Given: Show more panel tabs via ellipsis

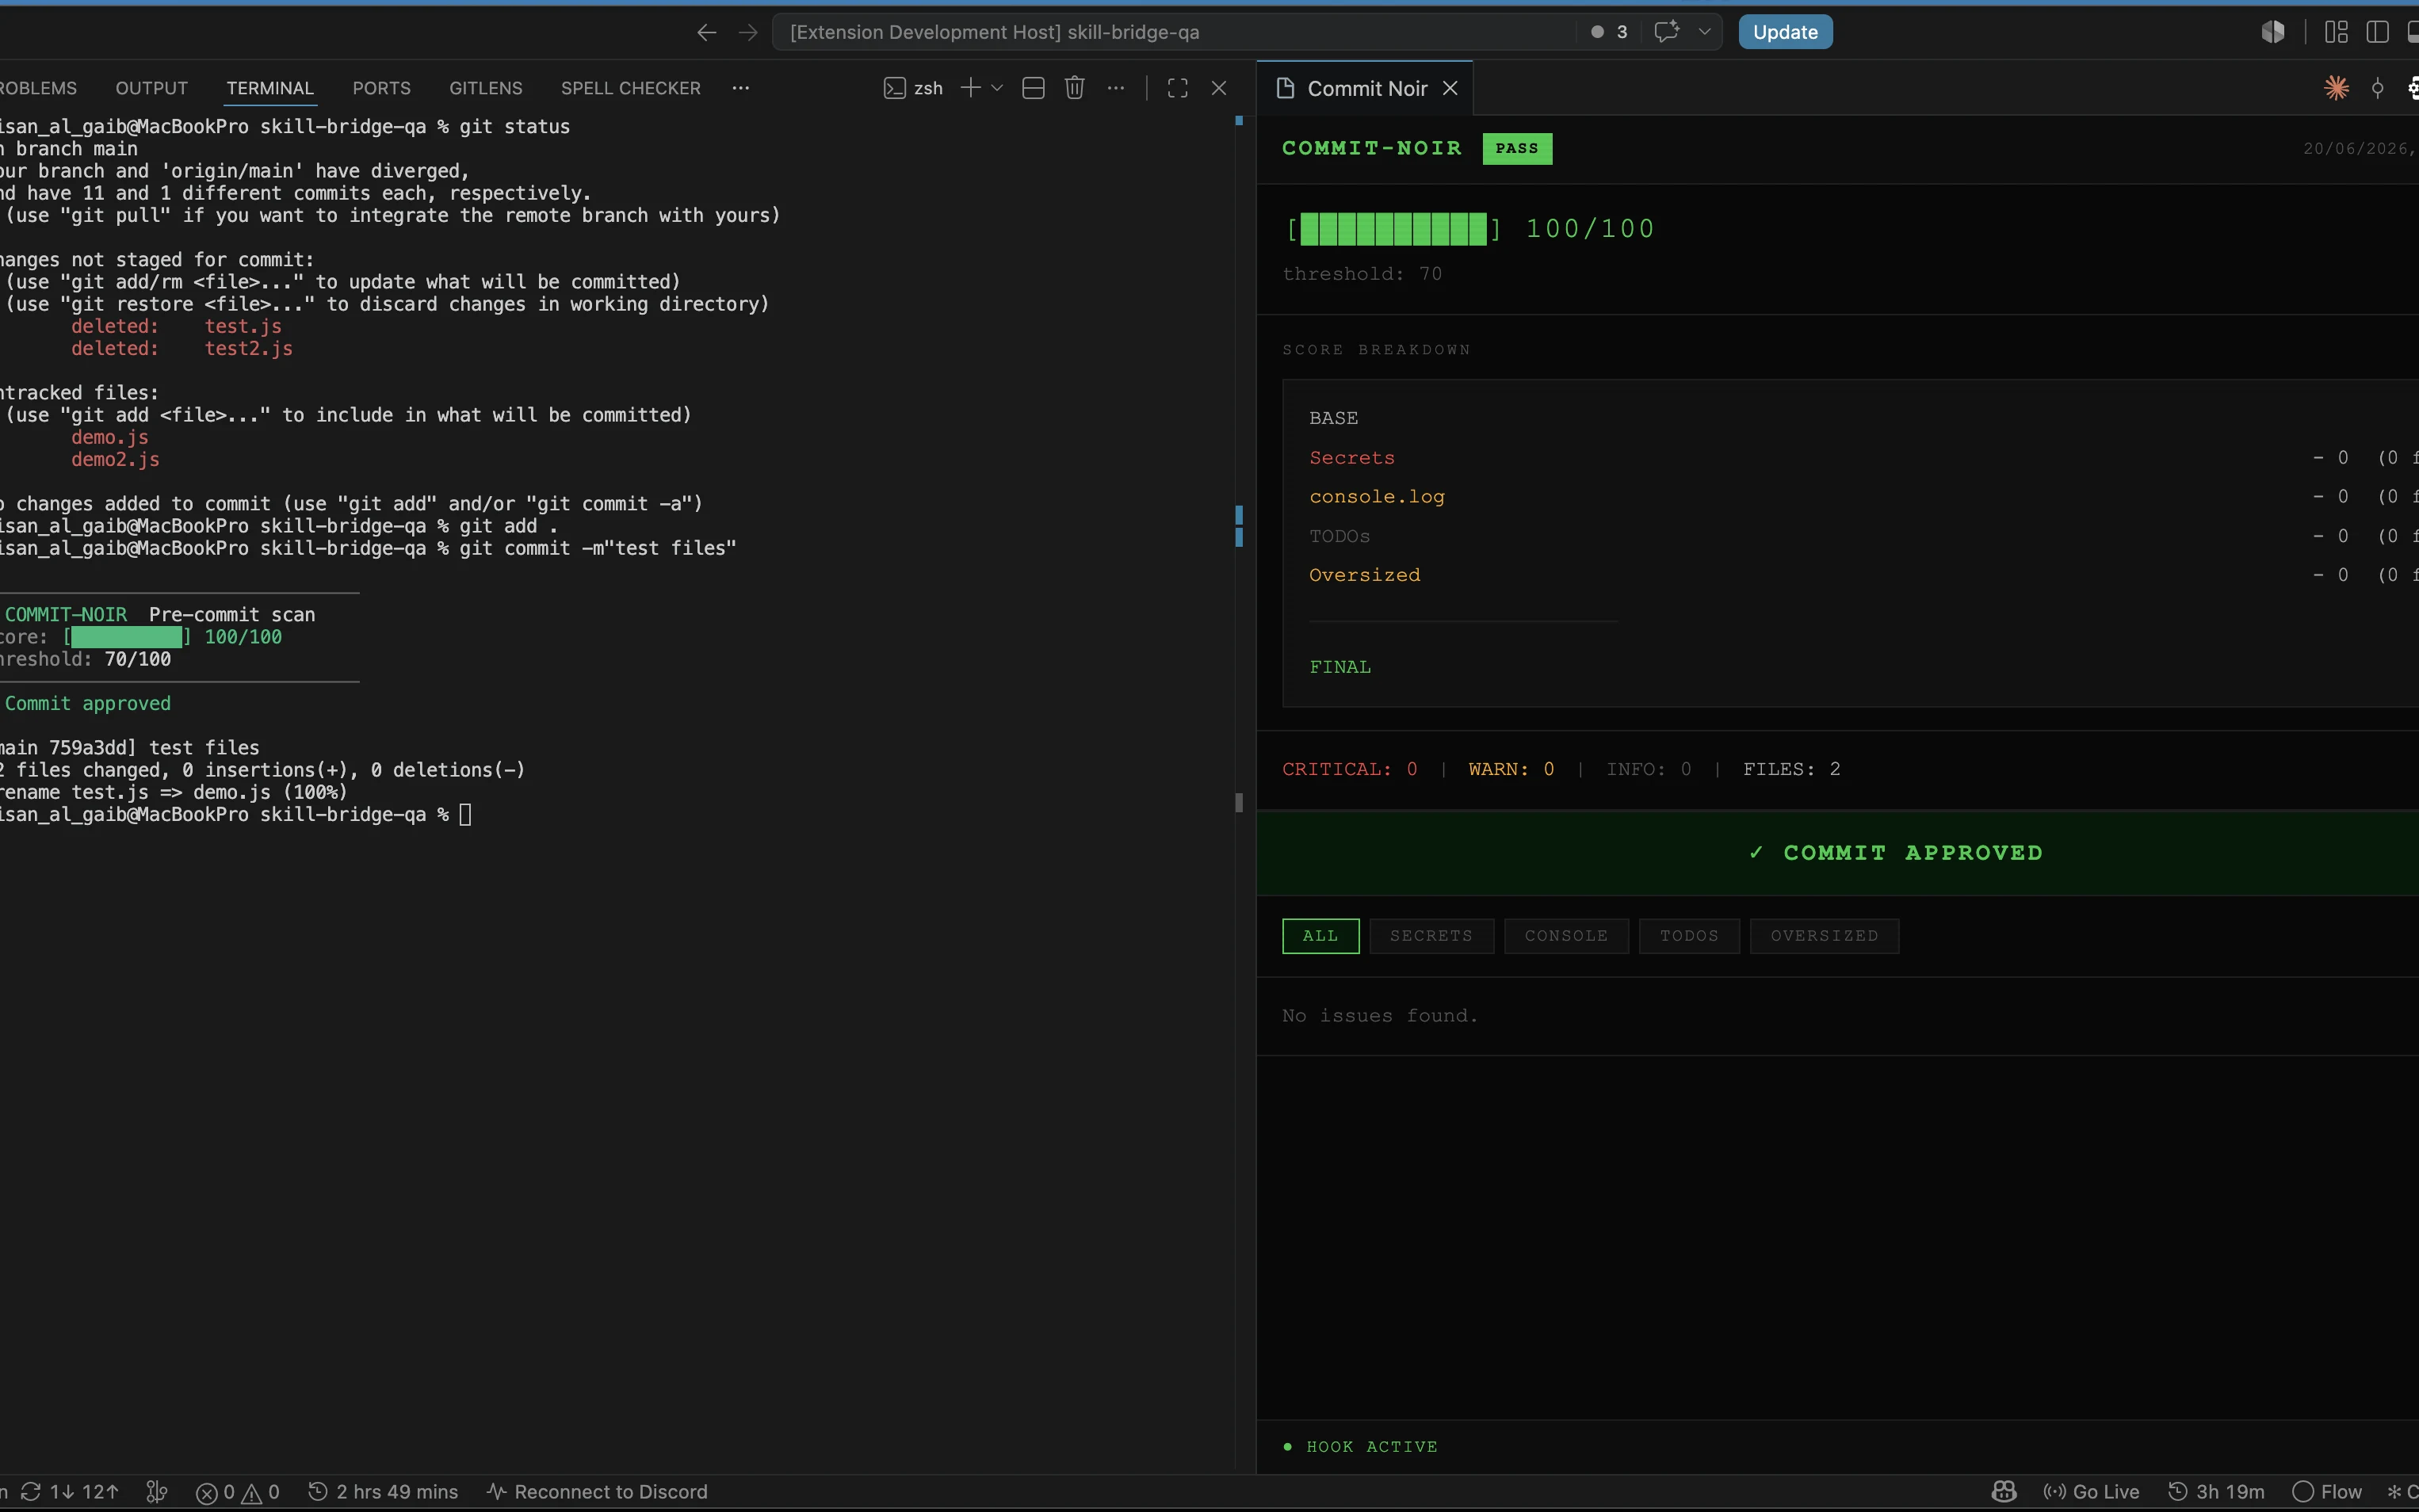Looking at the screenshot, I should [x=740, y=88].
